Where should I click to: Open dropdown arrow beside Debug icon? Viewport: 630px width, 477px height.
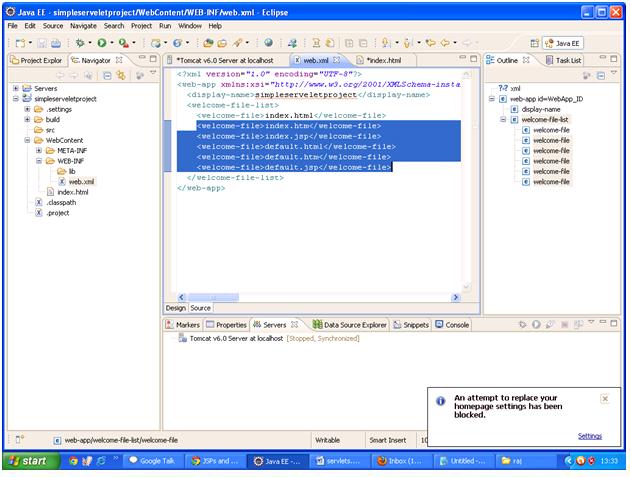click(90, 43)
